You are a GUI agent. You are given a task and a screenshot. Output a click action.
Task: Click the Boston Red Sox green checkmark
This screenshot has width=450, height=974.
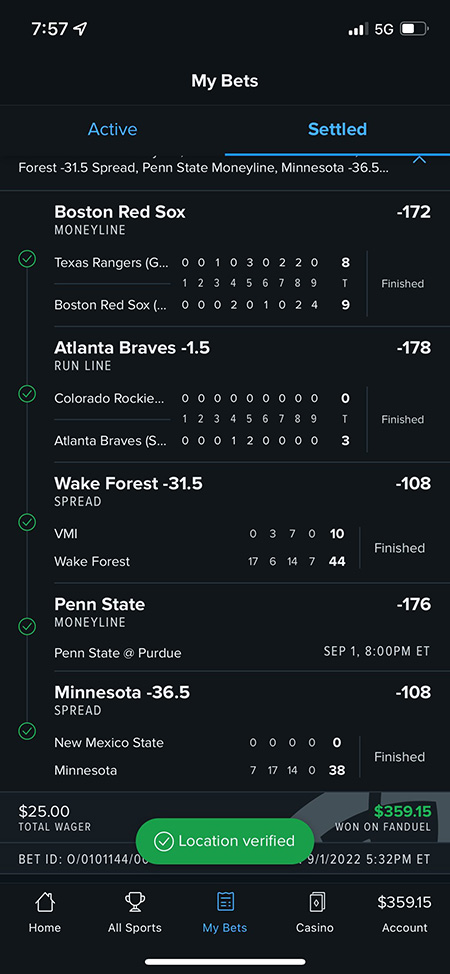27,258
